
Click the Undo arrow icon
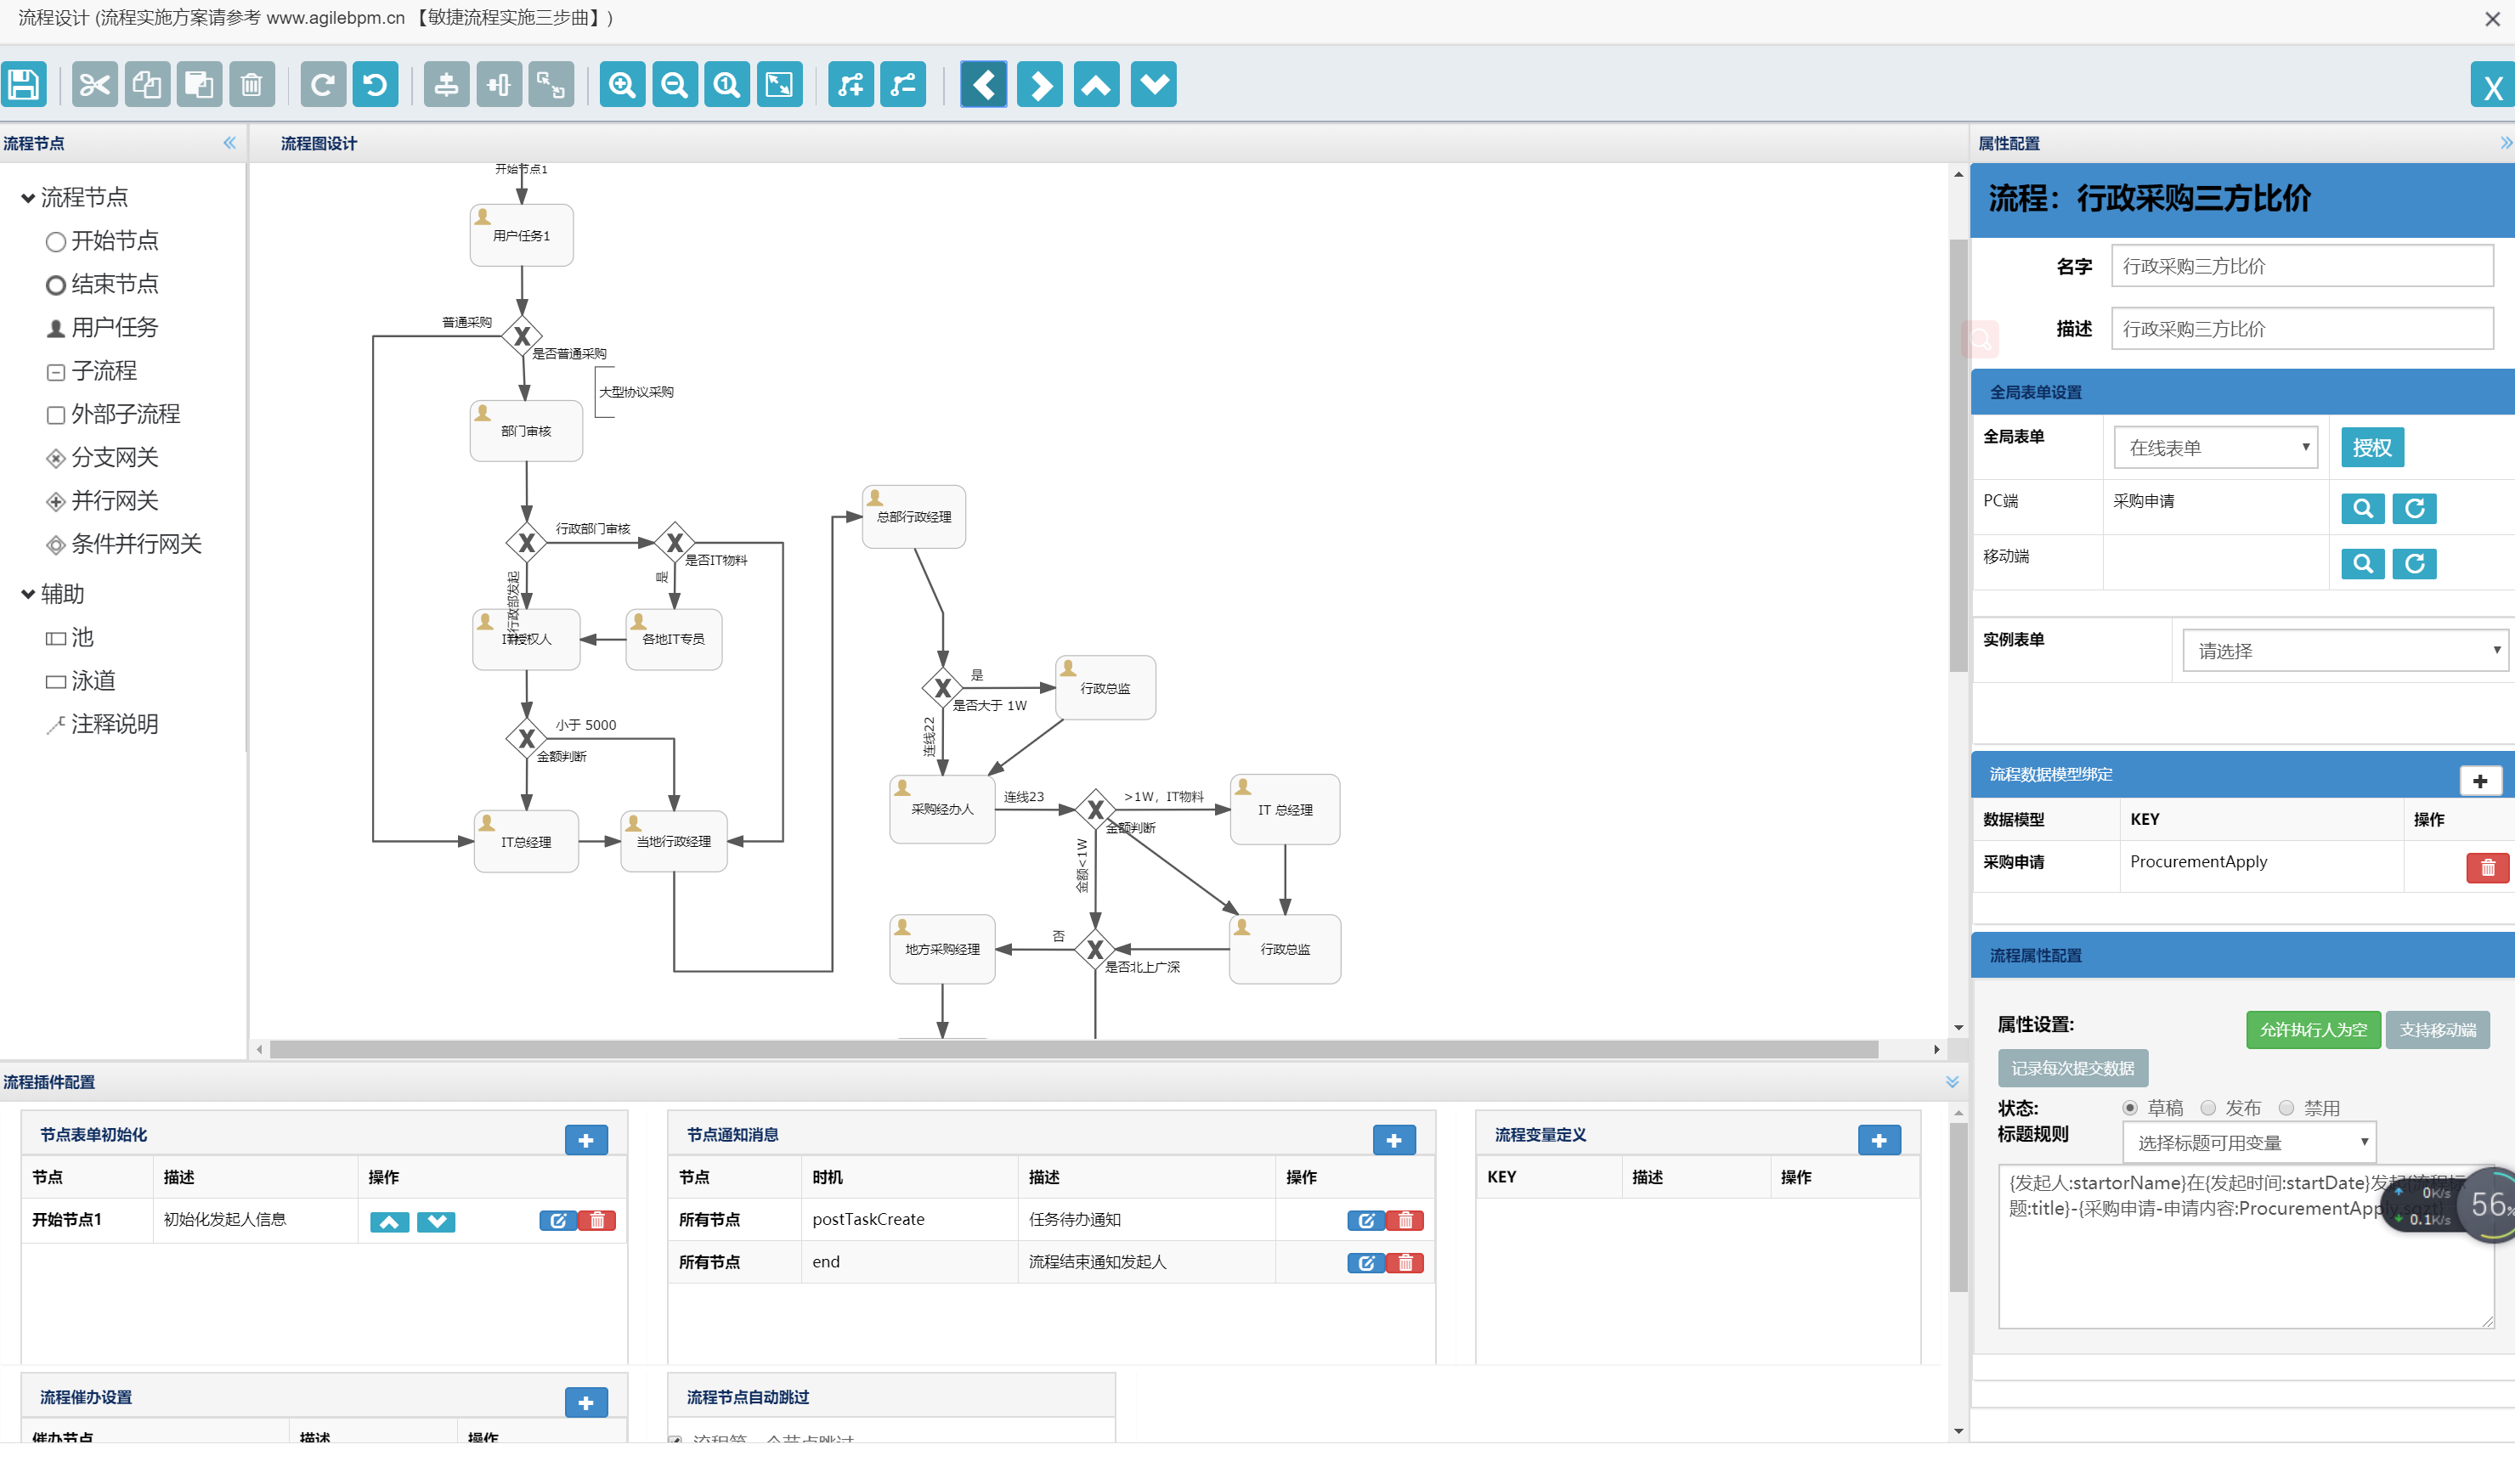pyautogui.click(x=375, y=85)
